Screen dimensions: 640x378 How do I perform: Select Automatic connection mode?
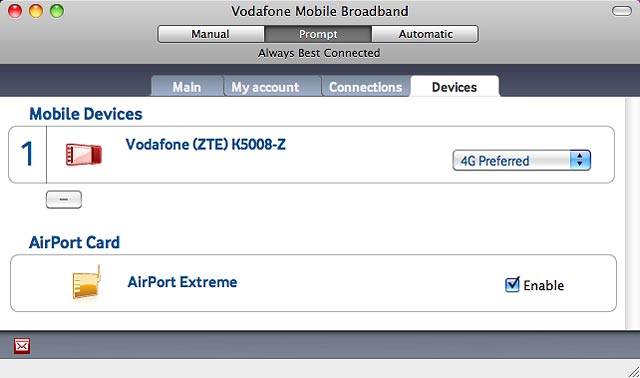425,34
